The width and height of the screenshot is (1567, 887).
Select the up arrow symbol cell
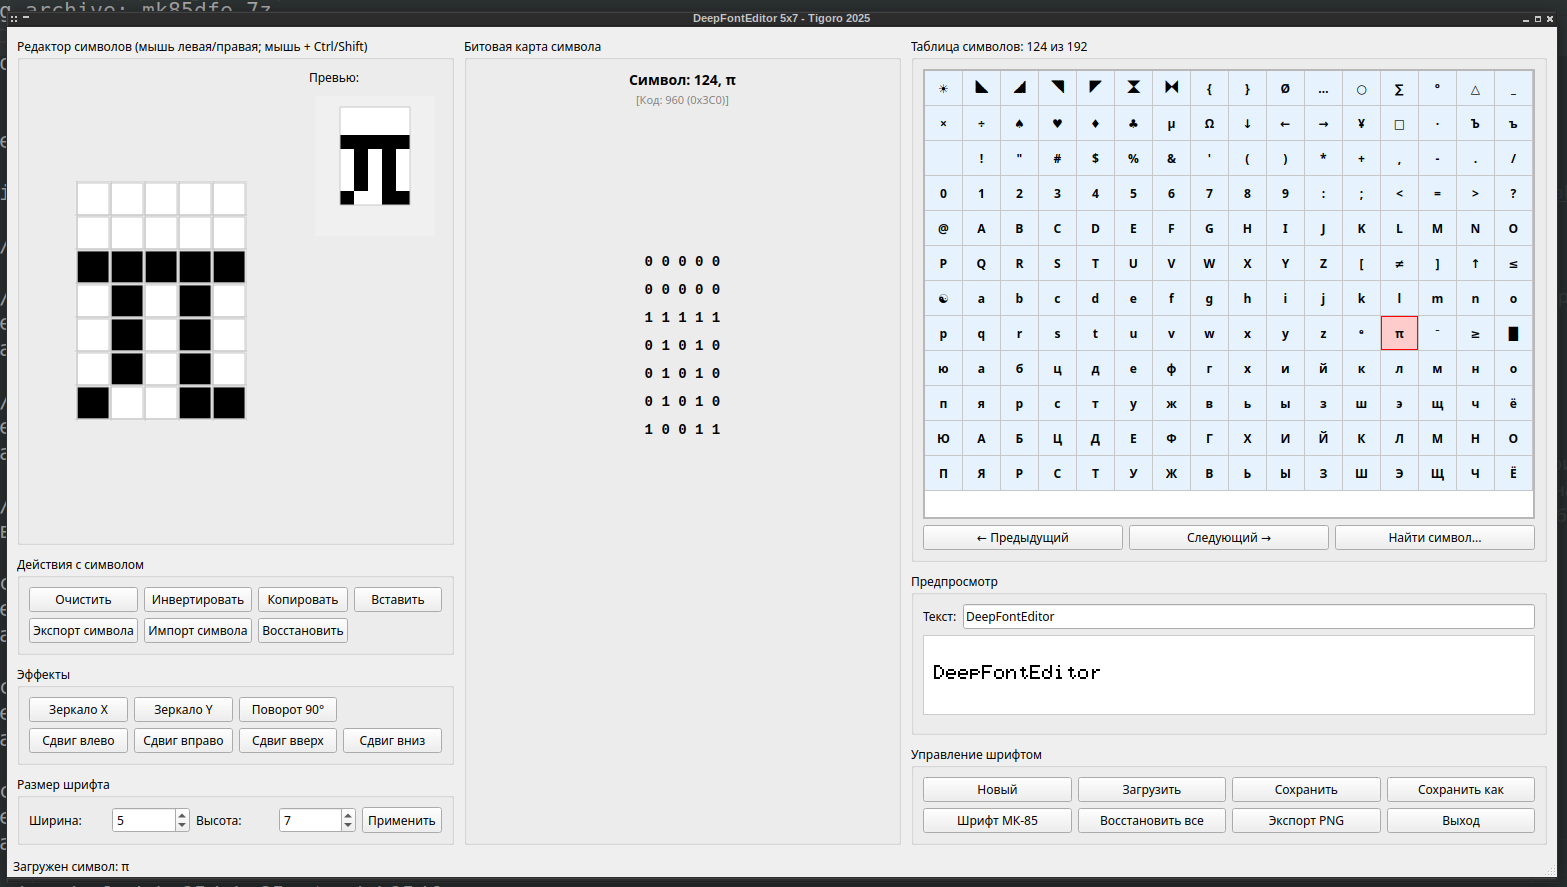point(1475,264)
